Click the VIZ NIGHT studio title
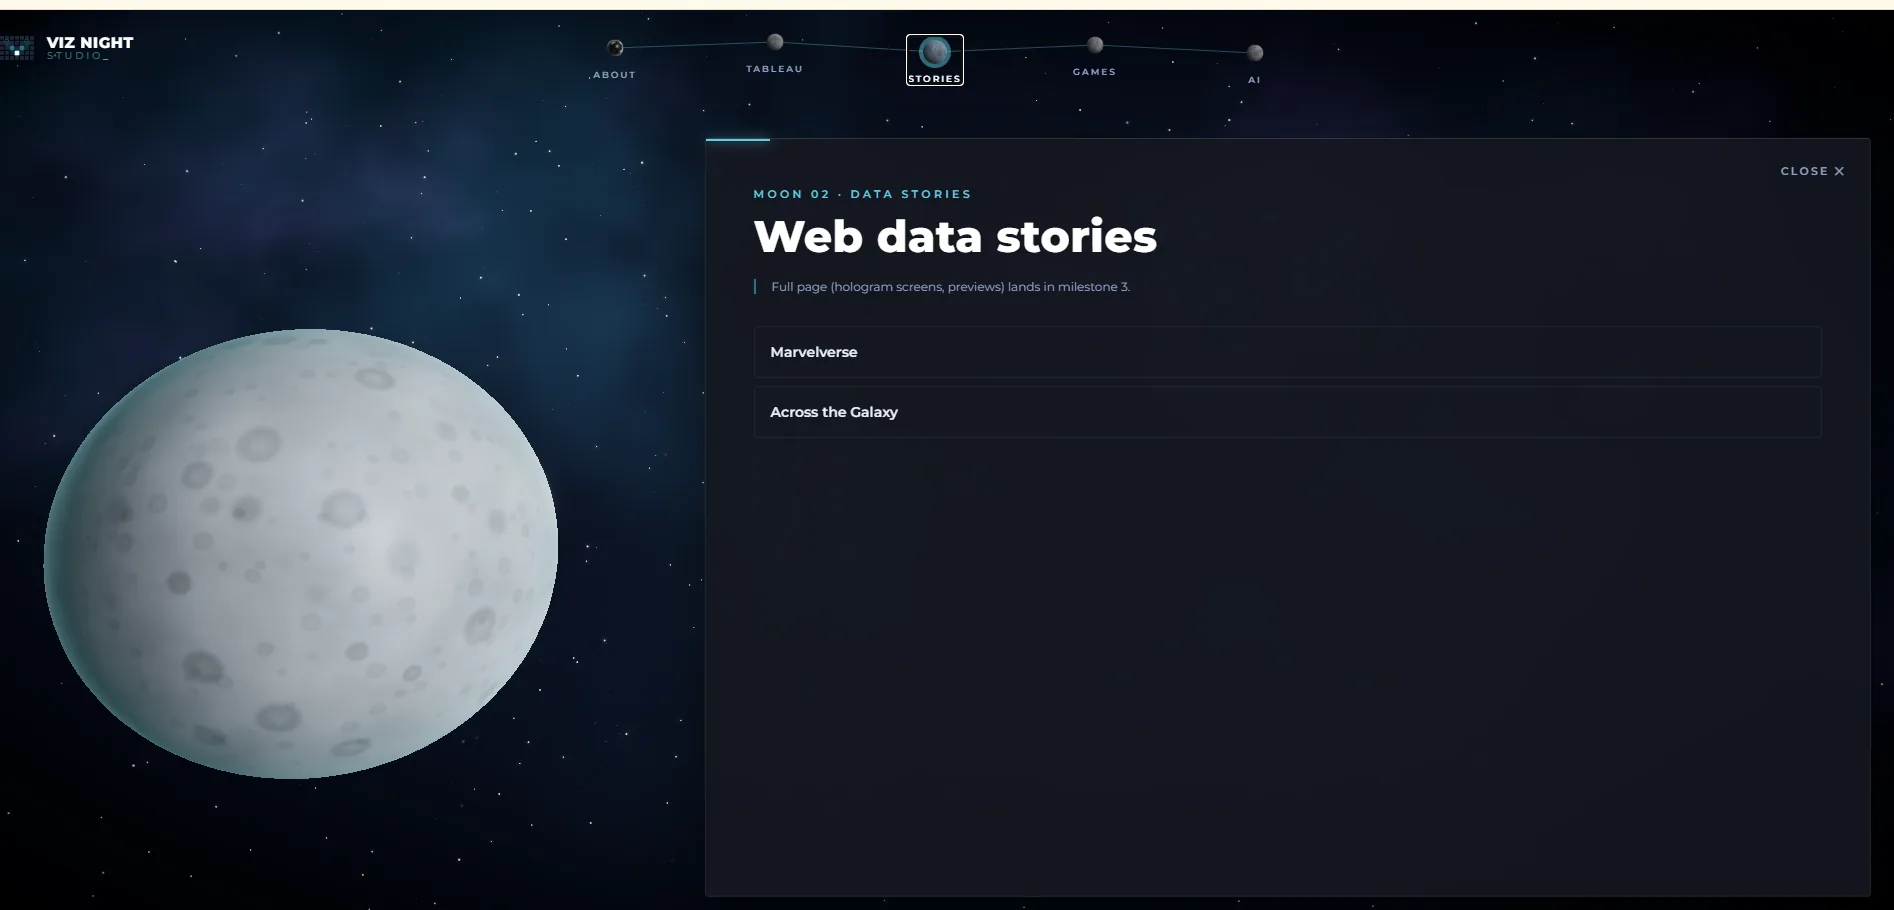1894x910 pixels. coord(90,42)
